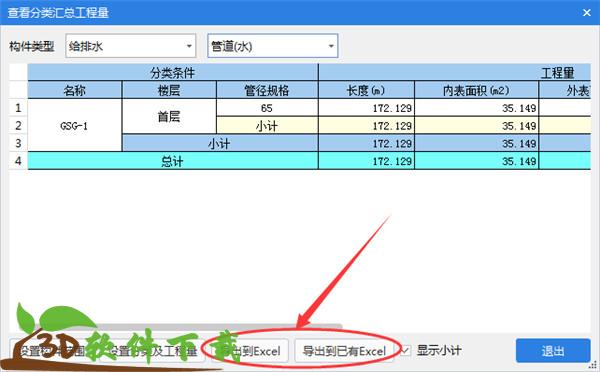Image resolution: width=600 pixels, height=372 pixels.
Task: Click the GSG-1 name cell
Action: coord(75,125)
